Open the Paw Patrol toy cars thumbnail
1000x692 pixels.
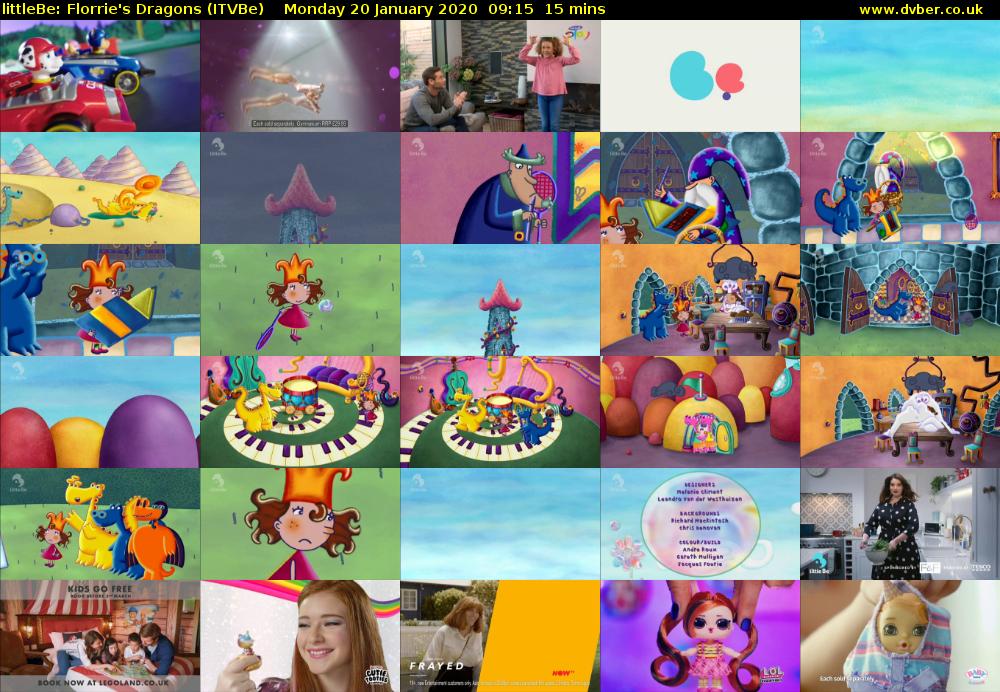(100, 76)
